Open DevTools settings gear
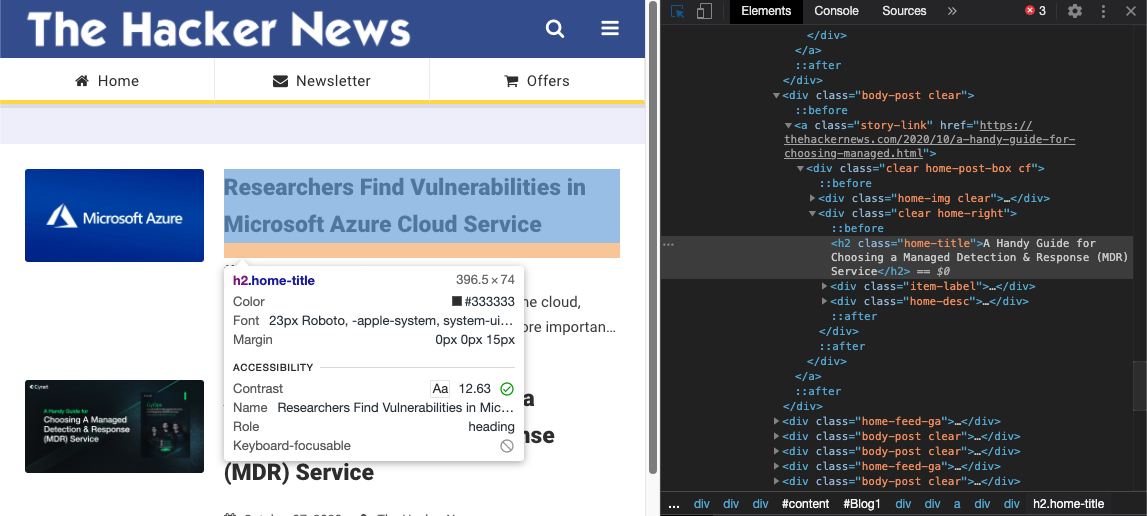Image resolution: width=1147 pixels, height=516 pixels. pos(1075,11)
